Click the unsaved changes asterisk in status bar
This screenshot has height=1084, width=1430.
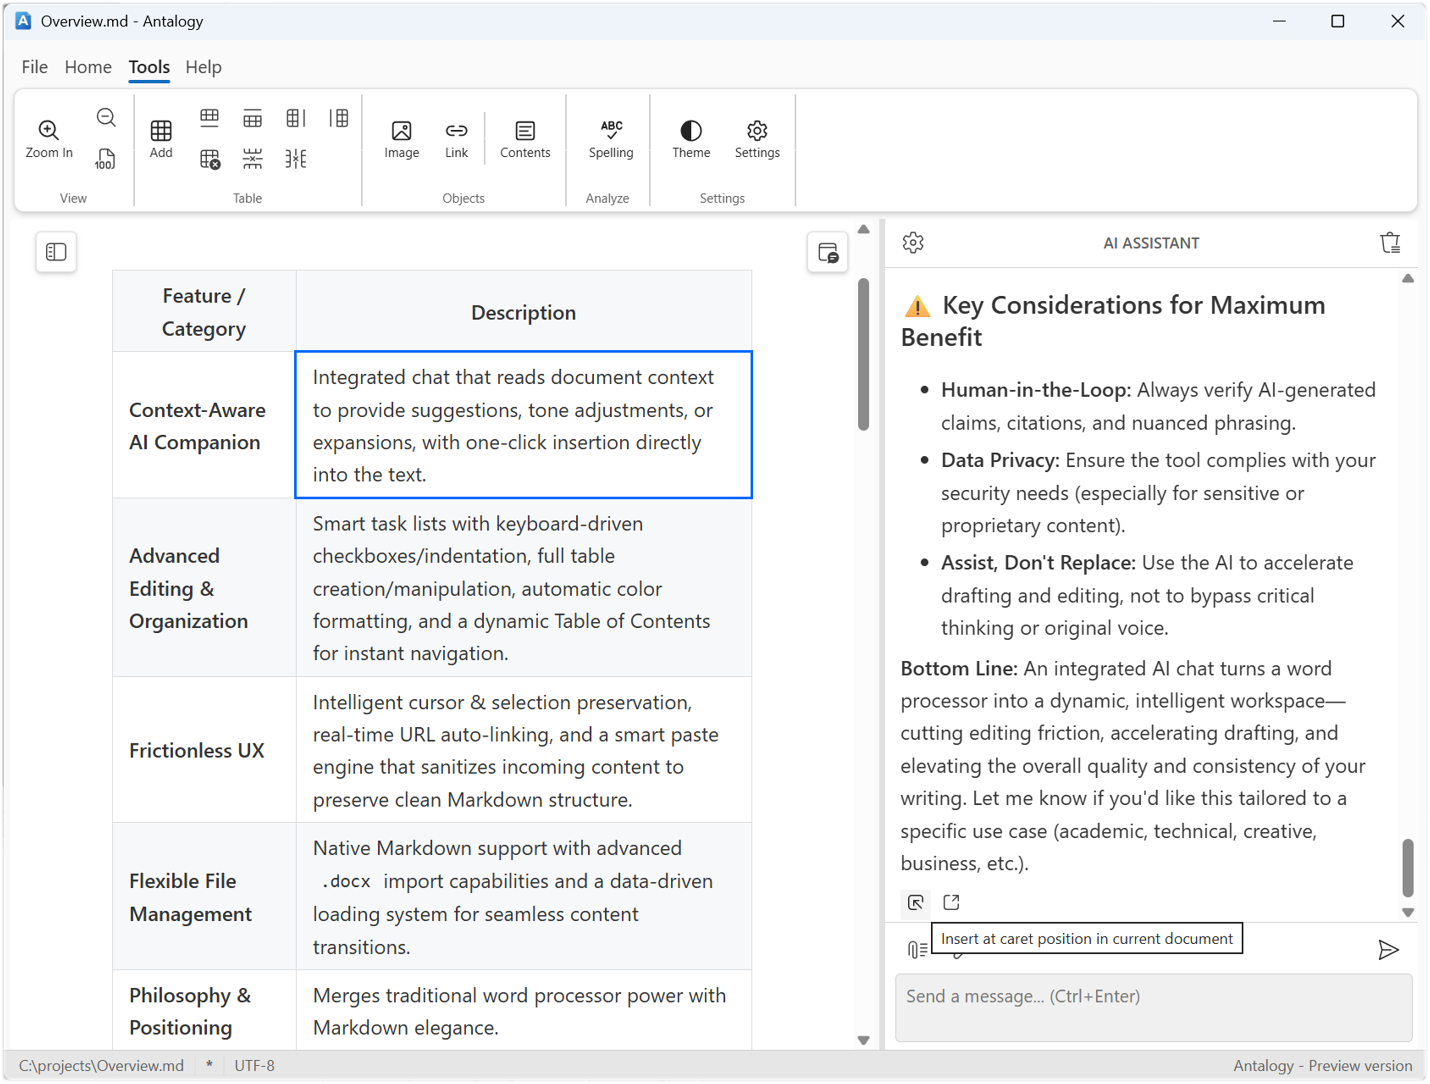[209, 1065]
